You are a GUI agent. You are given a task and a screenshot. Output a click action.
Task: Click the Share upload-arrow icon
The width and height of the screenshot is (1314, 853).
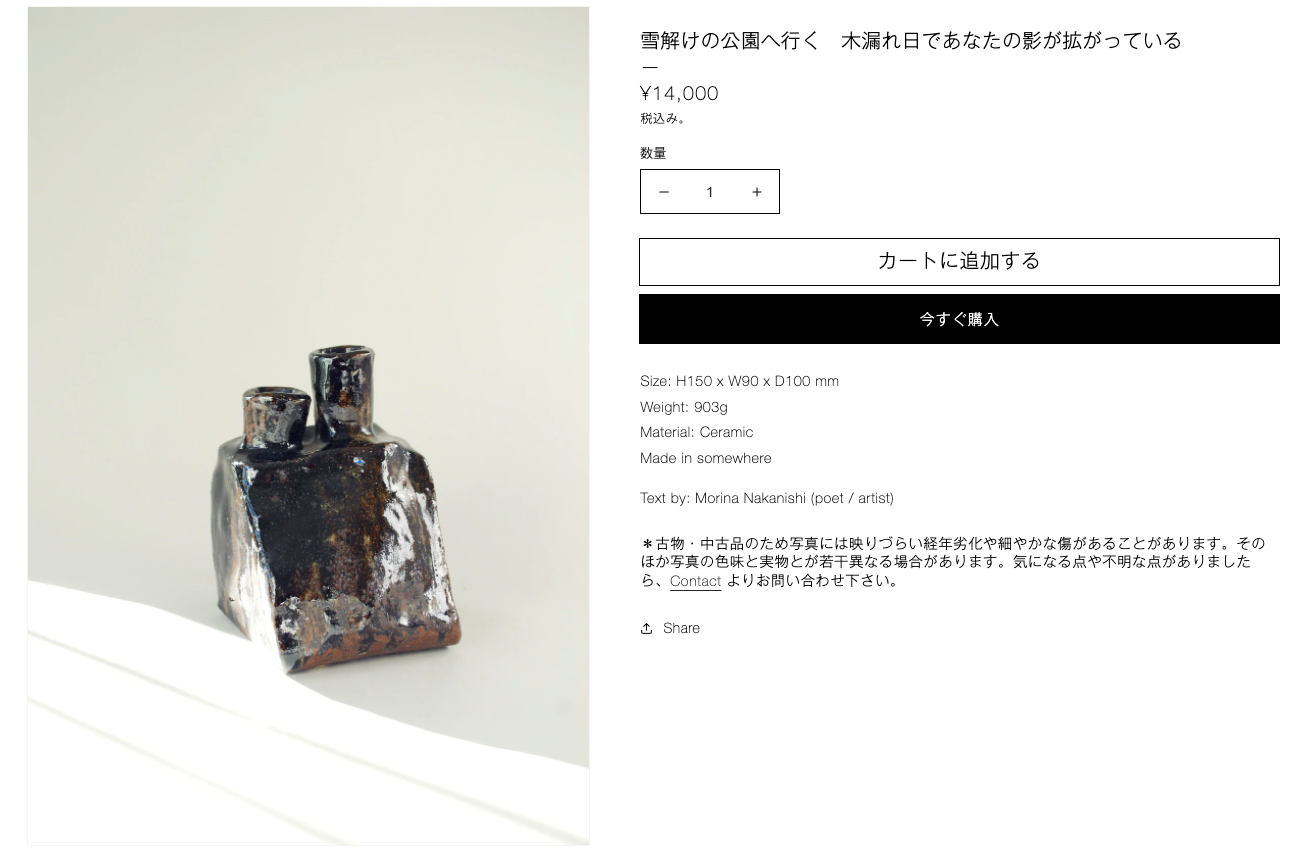tap(647, 628)
